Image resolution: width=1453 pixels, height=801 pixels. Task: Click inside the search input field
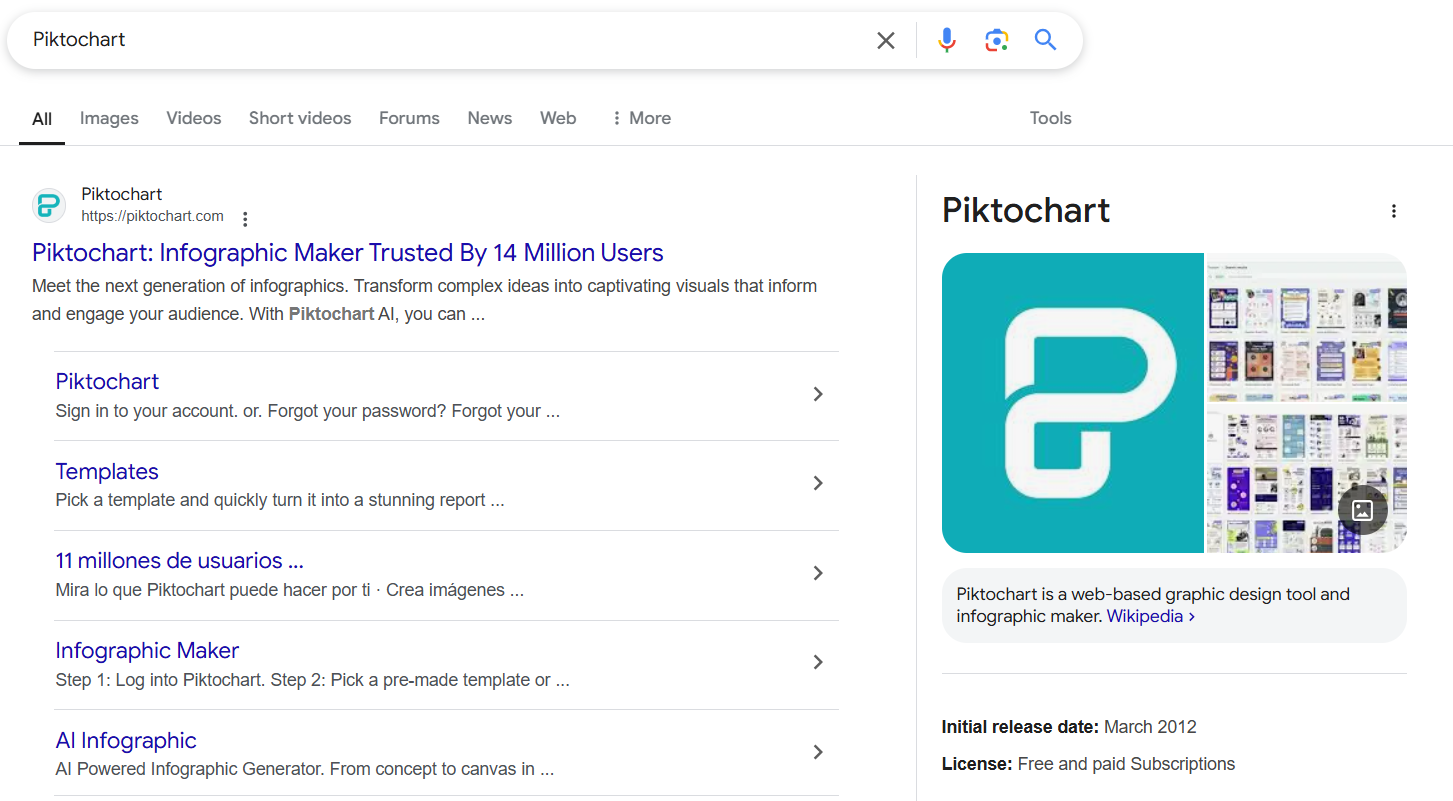(440, 40)
